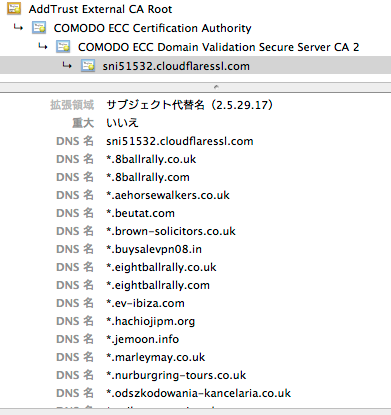Select COMODO ECC Domain Validation Secure Server CA 2
The image size is (391, 415).
point(218,47)
